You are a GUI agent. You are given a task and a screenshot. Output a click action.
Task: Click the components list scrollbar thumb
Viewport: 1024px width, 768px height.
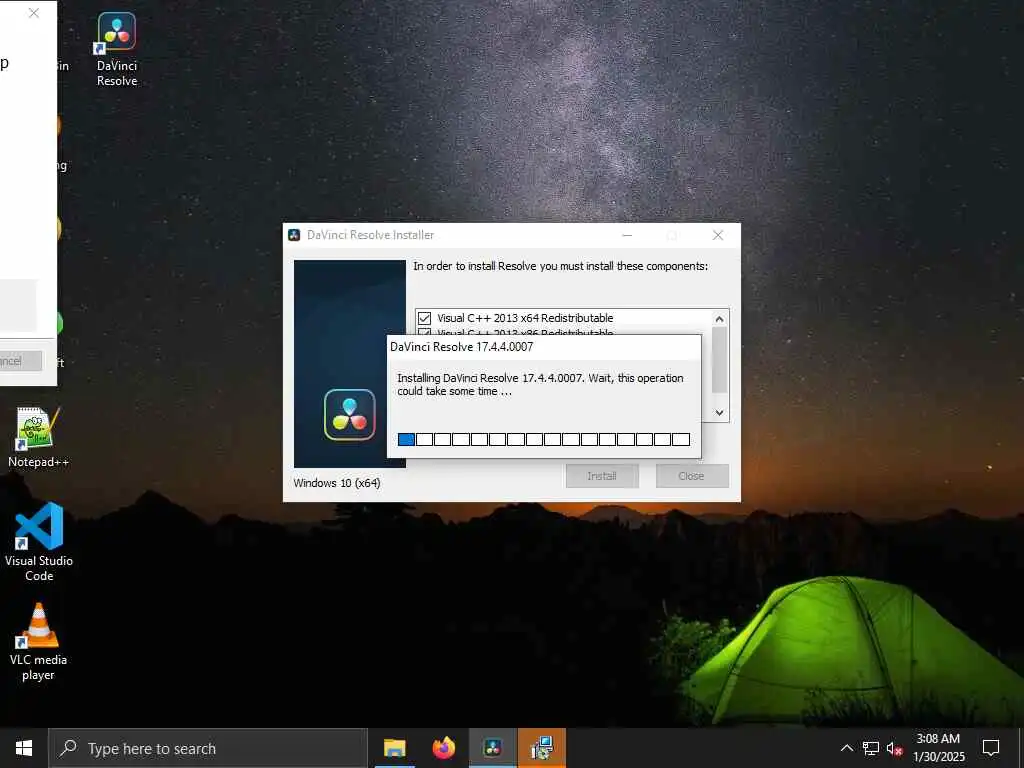pos(719,359)
